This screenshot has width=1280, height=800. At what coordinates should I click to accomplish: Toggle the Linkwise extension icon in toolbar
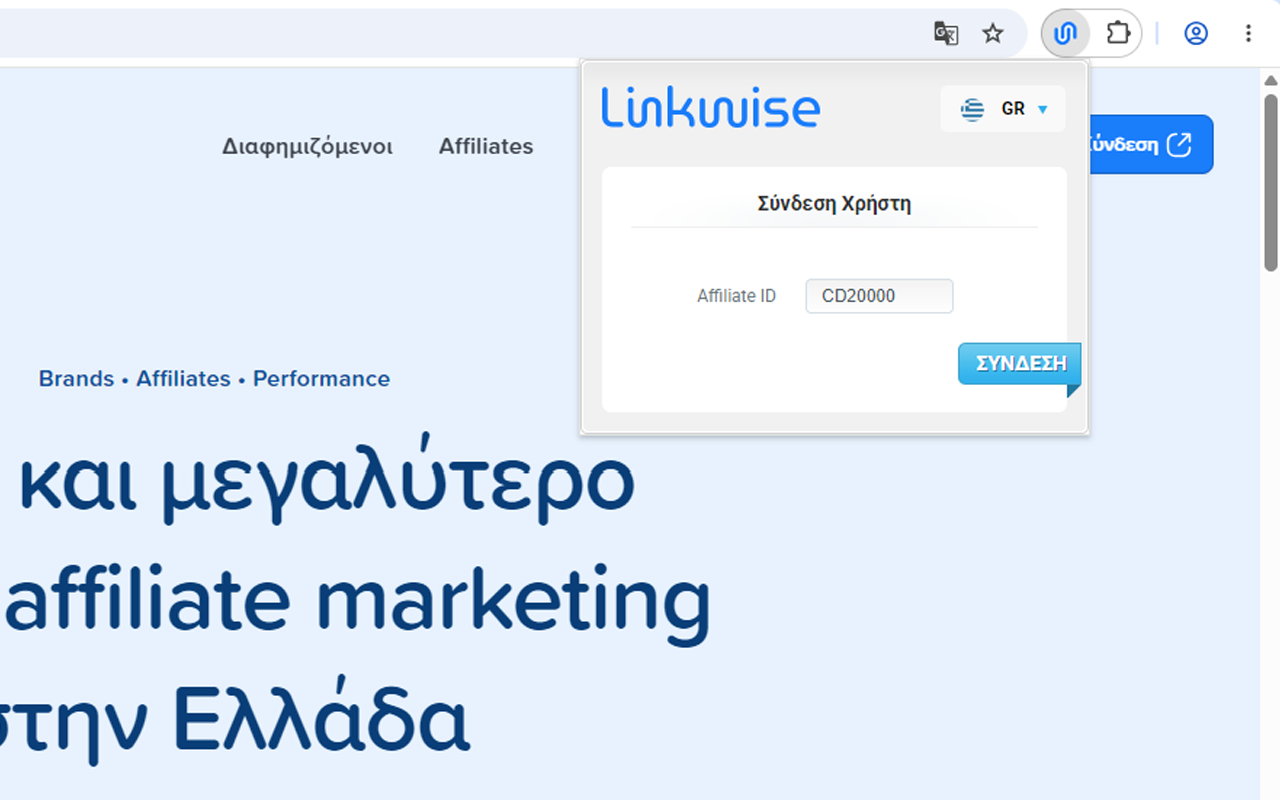click(1066, 34)
